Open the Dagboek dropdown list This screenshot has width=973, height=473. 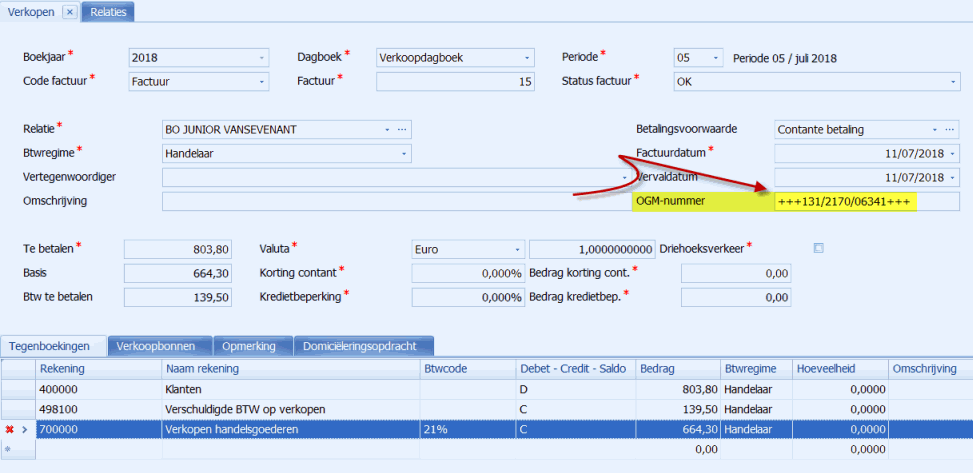coord(526,57)
